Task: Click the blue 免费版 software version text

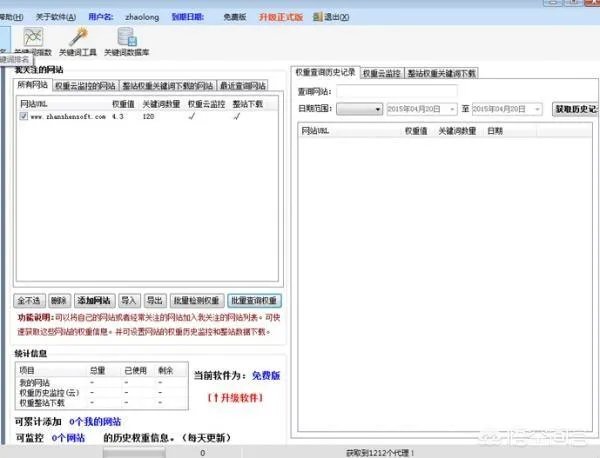Action: (266, 376)
